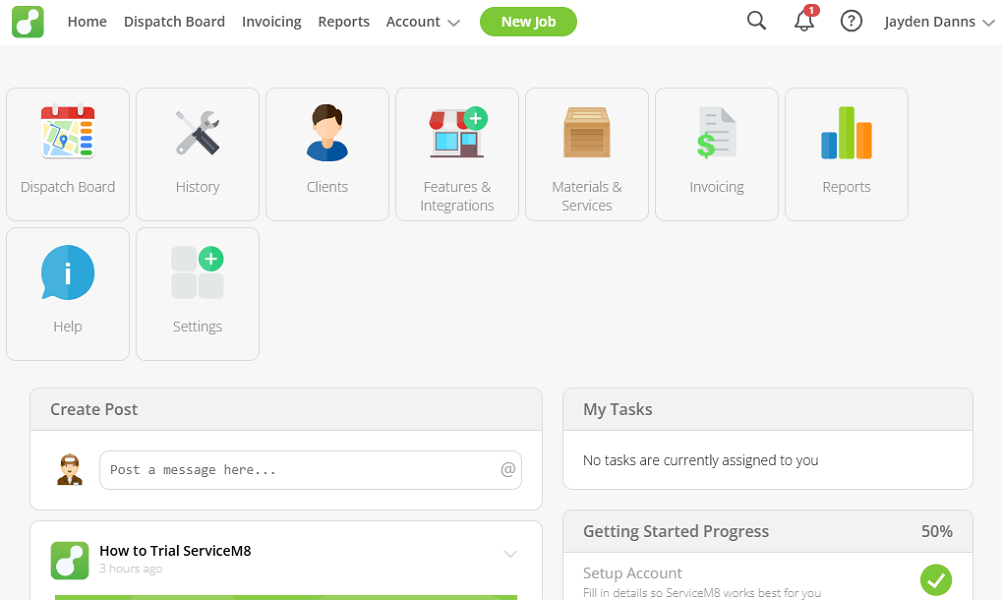
Task: Click the No tasks currently assigned message
Action: 700,460
